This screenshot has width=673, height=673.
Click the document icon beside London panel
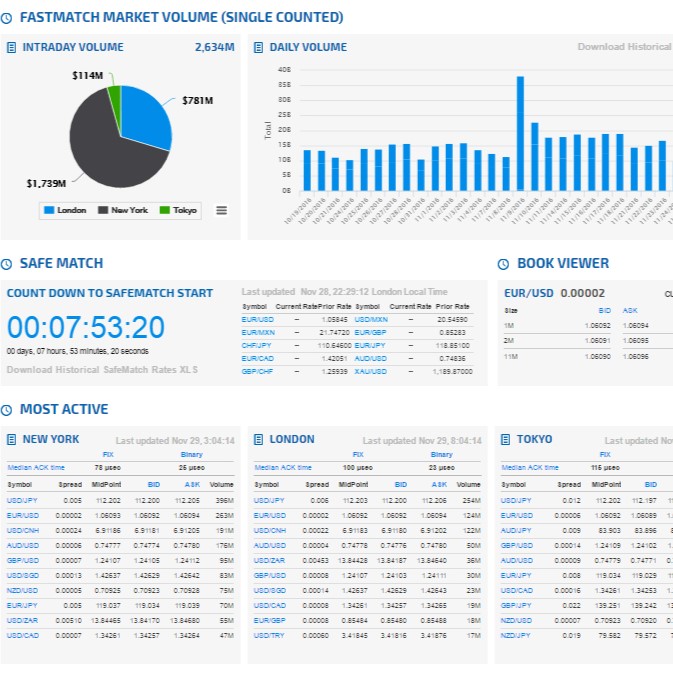click(258, 439)
